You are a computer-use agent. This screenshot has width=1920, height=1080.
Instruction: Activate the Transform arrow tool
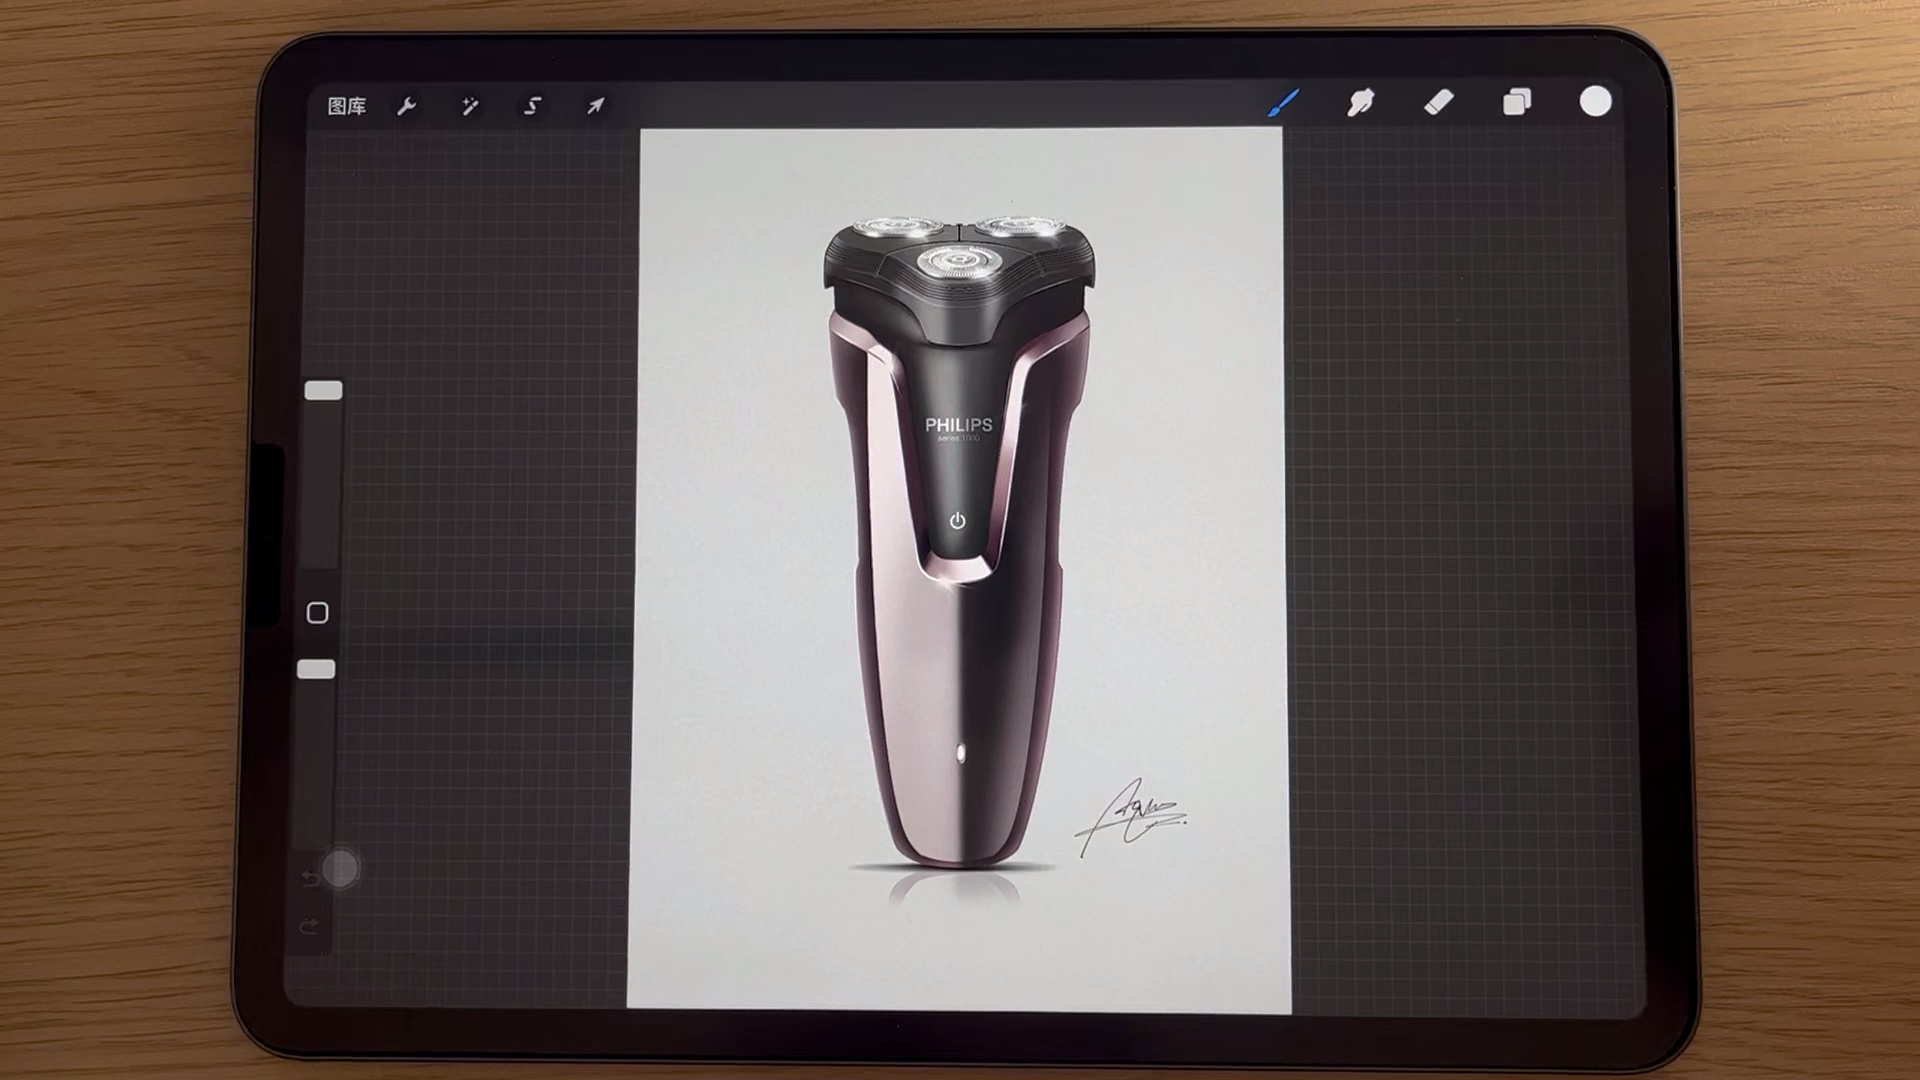tap(596, 105)
